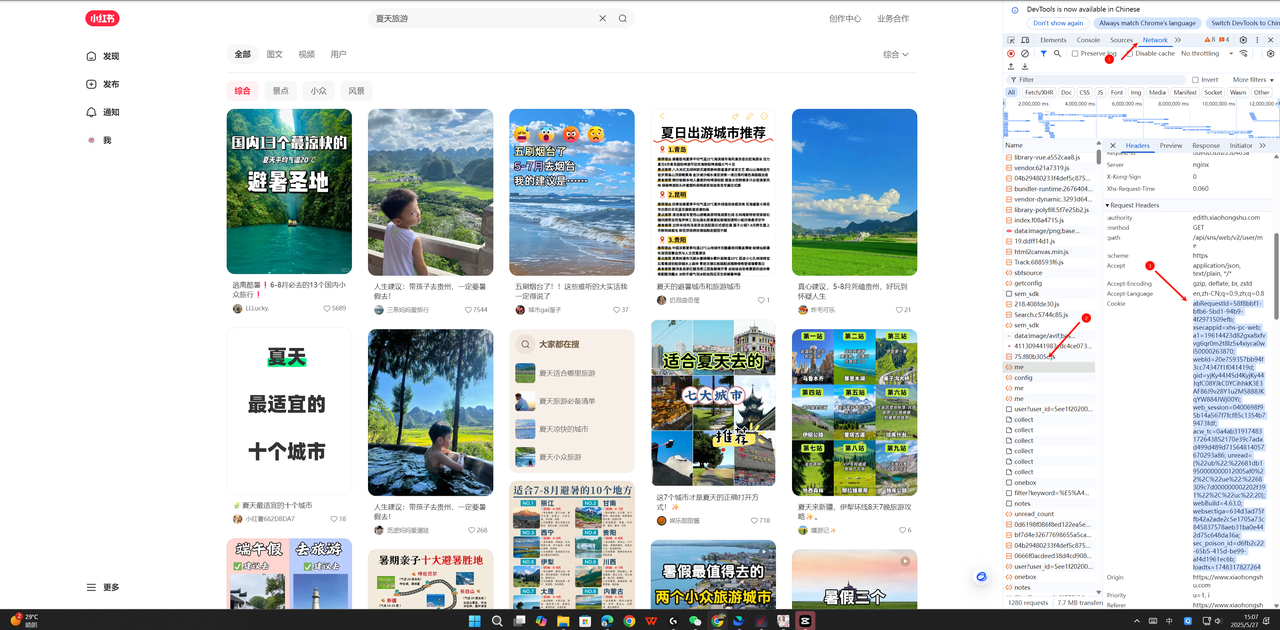Viewport: 1280px width, 630px height.
Task: Open the inspect element picker tool
Action: coord(1011,40)
